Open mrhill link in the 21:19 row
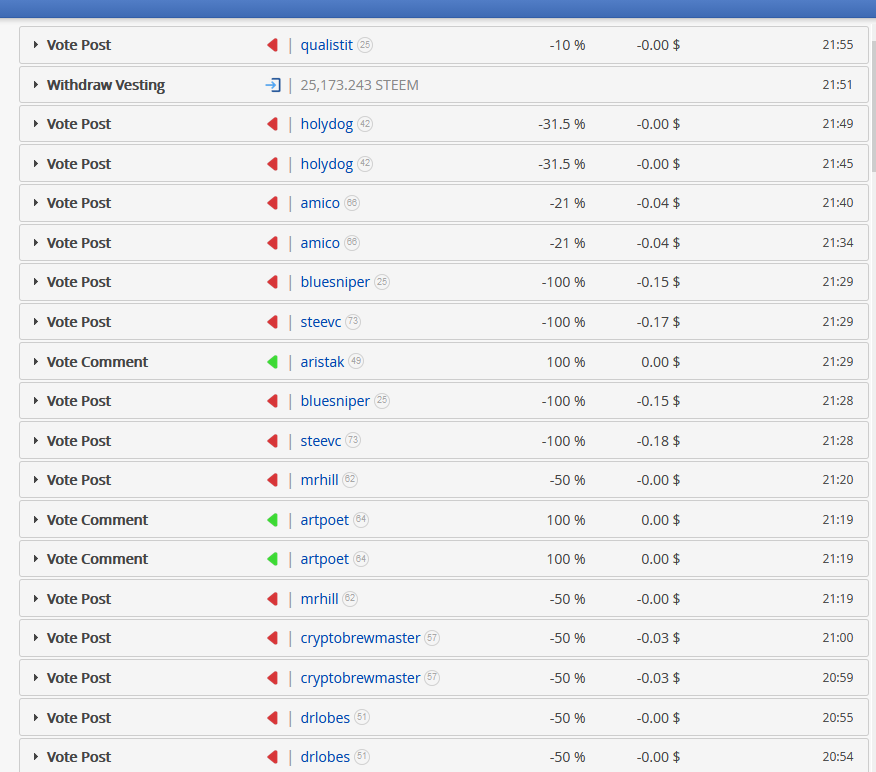This screenshot has height=772, width=876. [x=320, y=599]
